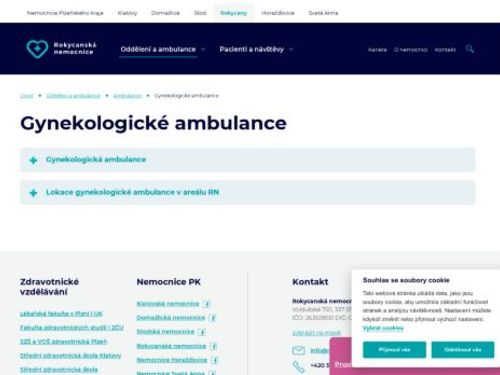Open the O nemocnici header link
Image resolution: width=500 pixels, height=375 pixels.
411,50
